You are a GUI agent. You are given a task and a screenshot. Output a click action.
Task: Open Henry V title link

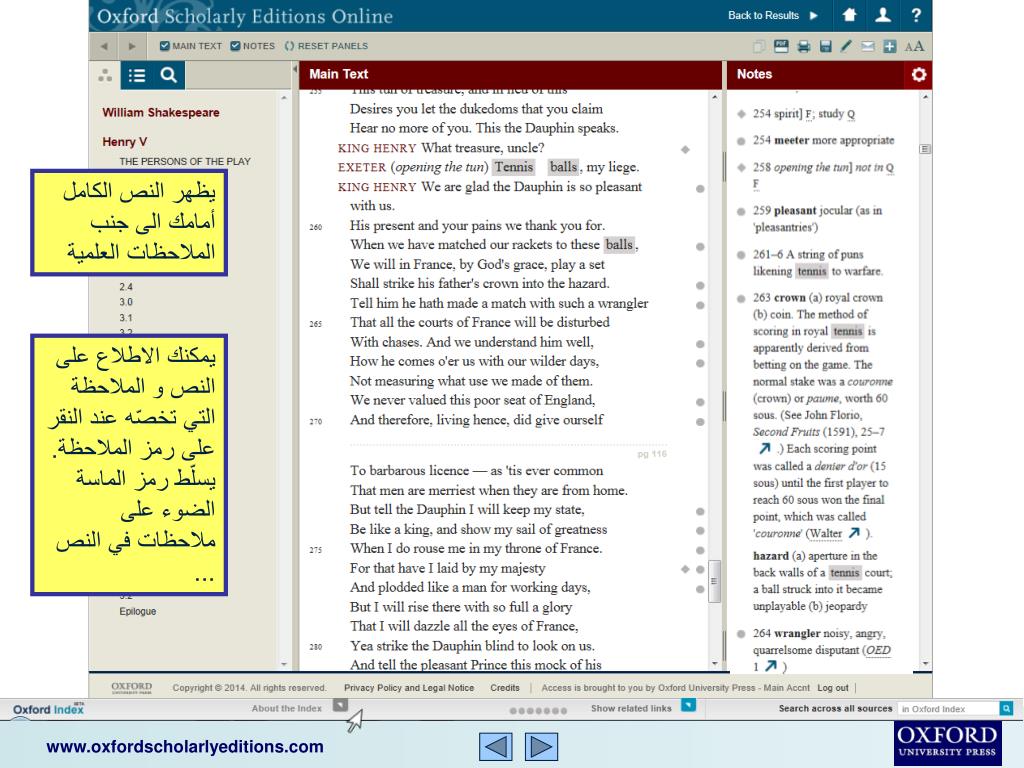125,142
